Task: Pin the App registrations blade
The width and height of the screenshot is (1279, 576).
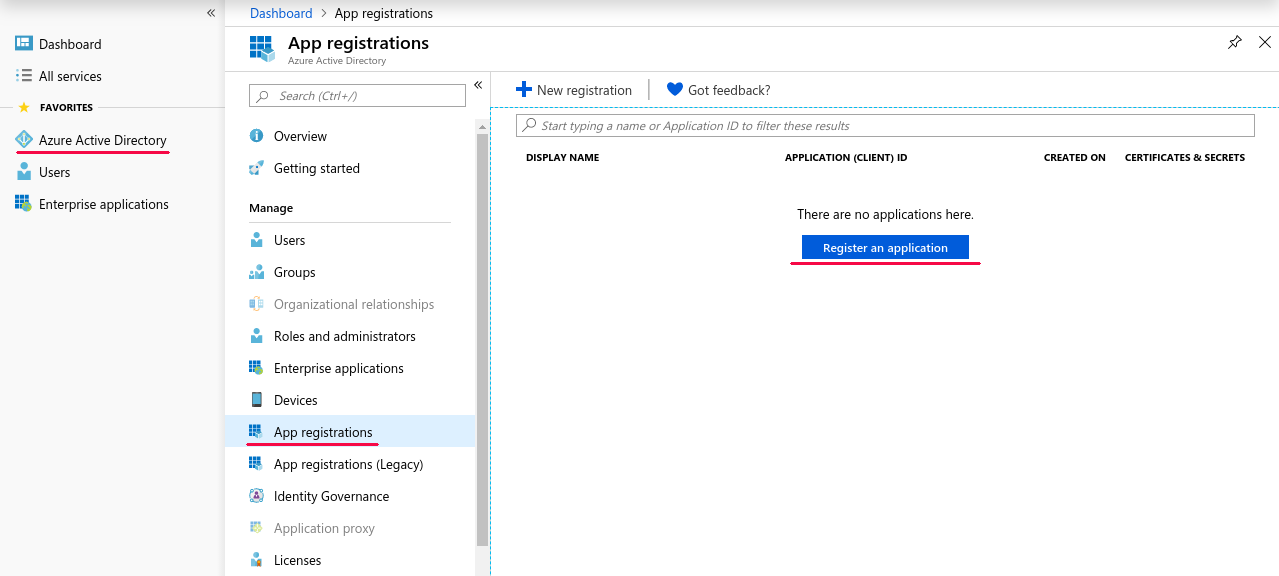Action: click(x=1234, y=42)
